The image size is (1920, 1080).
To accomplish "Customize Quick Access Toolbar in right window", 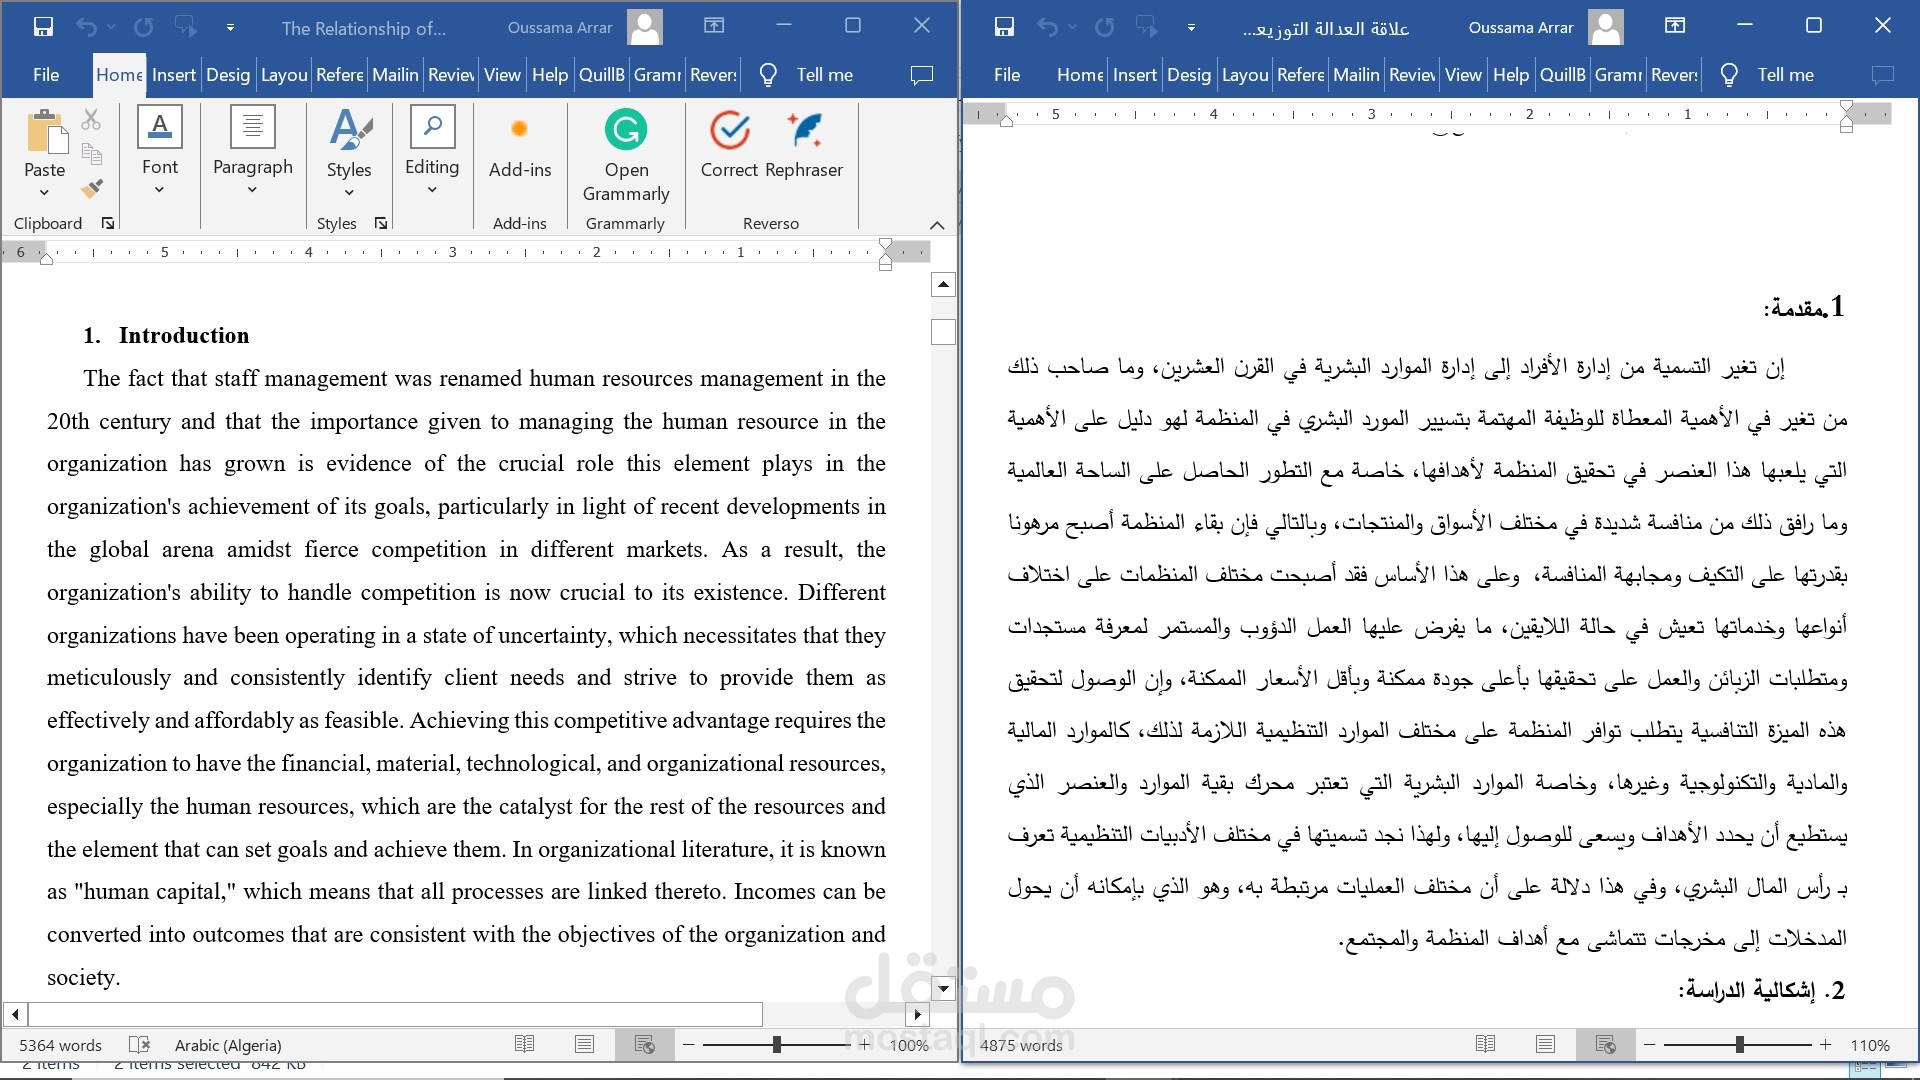I will 1191,28.
